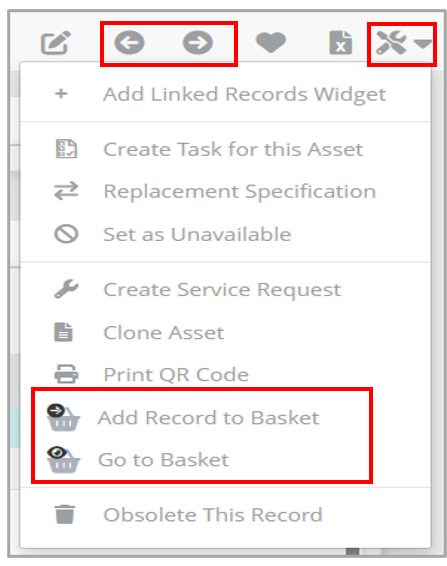This screenshot has height=566, width=447.
Task: Click the dropdown caret beside tools icon
Action: coord(422,44)
